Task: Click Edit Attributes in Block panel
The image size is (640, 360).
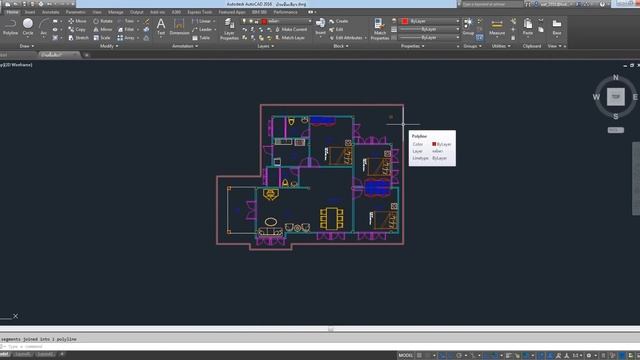Action: [346, 38]
